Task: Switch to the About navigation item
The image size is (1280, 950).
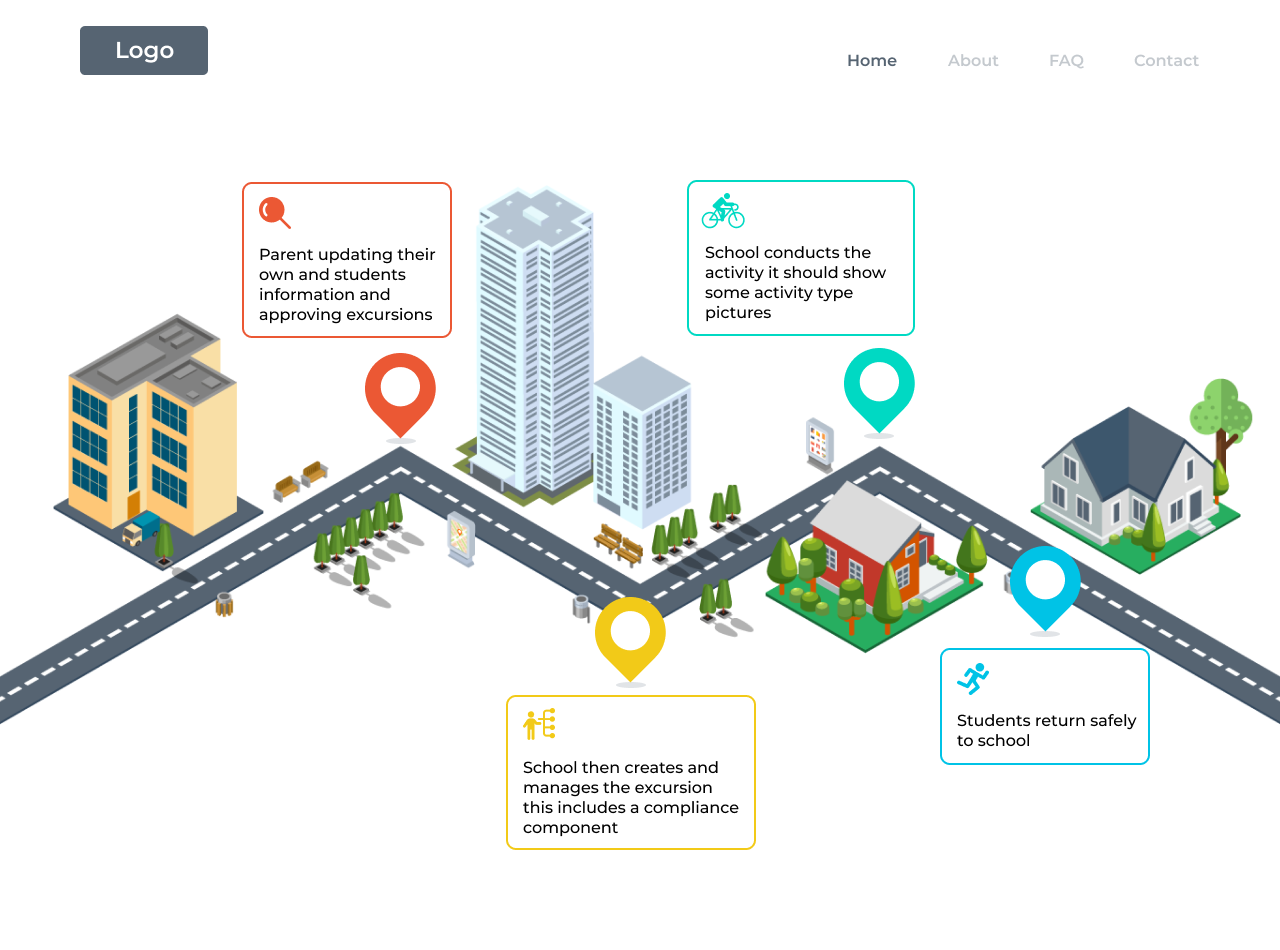Action: click(x=972, y=60)
